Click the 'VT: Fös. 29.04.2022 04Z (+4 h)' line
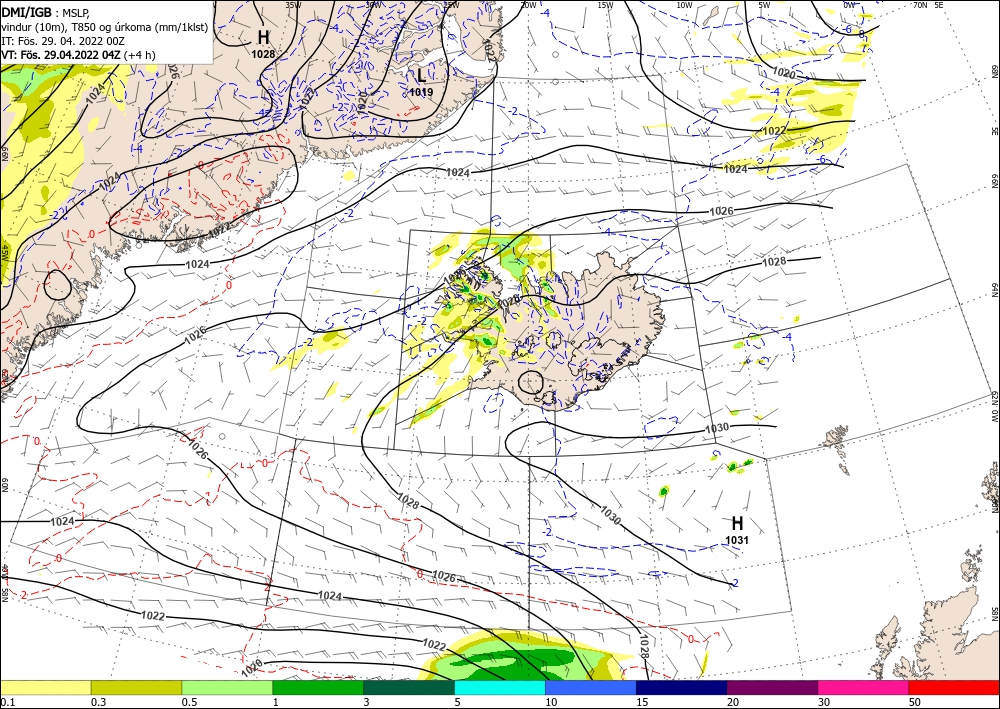 click(x=78, y=54)
